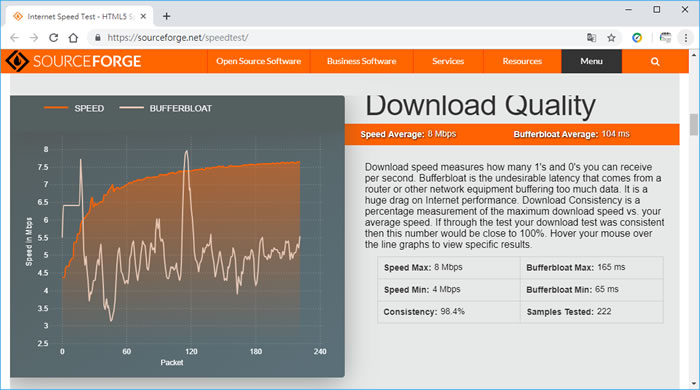Maximize the Chrome window

(657, 9)
